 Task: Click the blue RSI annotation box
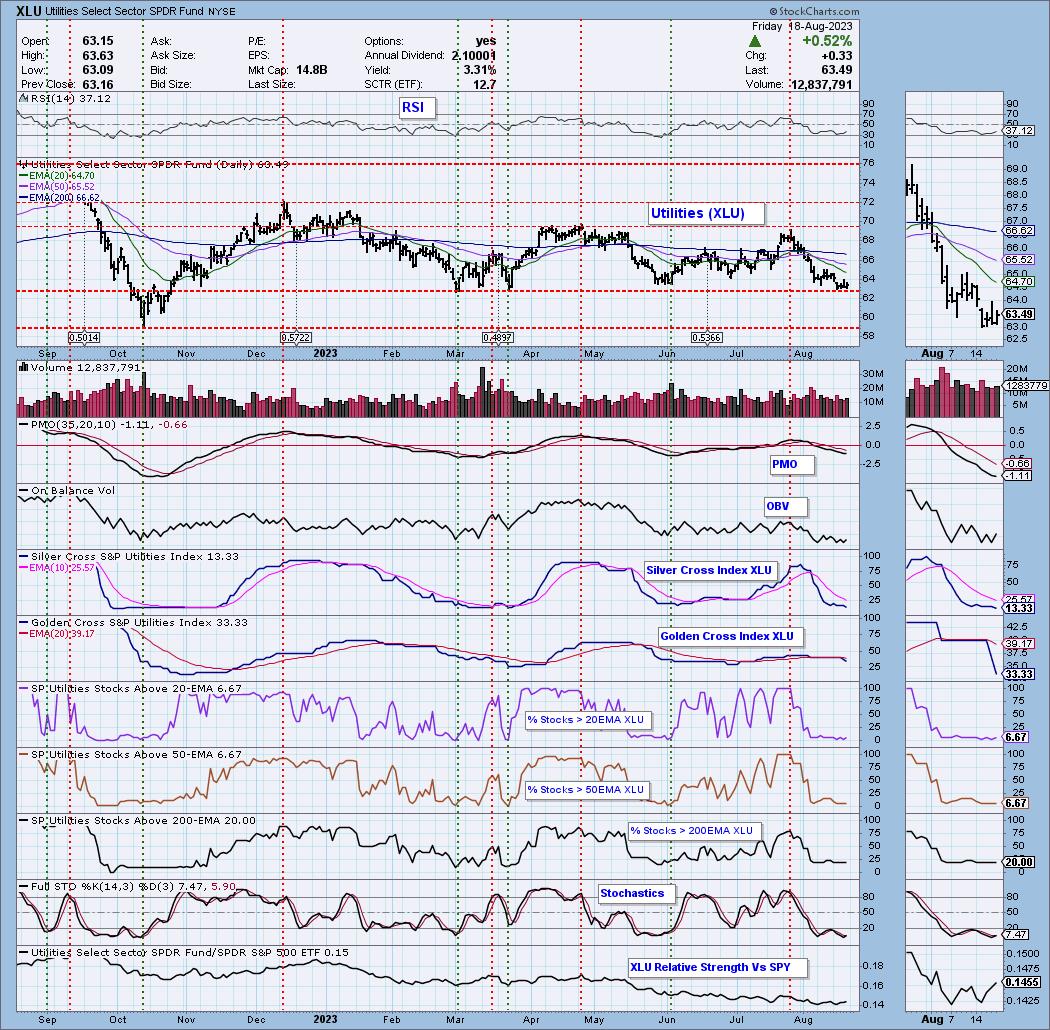(x=417, y=108)
